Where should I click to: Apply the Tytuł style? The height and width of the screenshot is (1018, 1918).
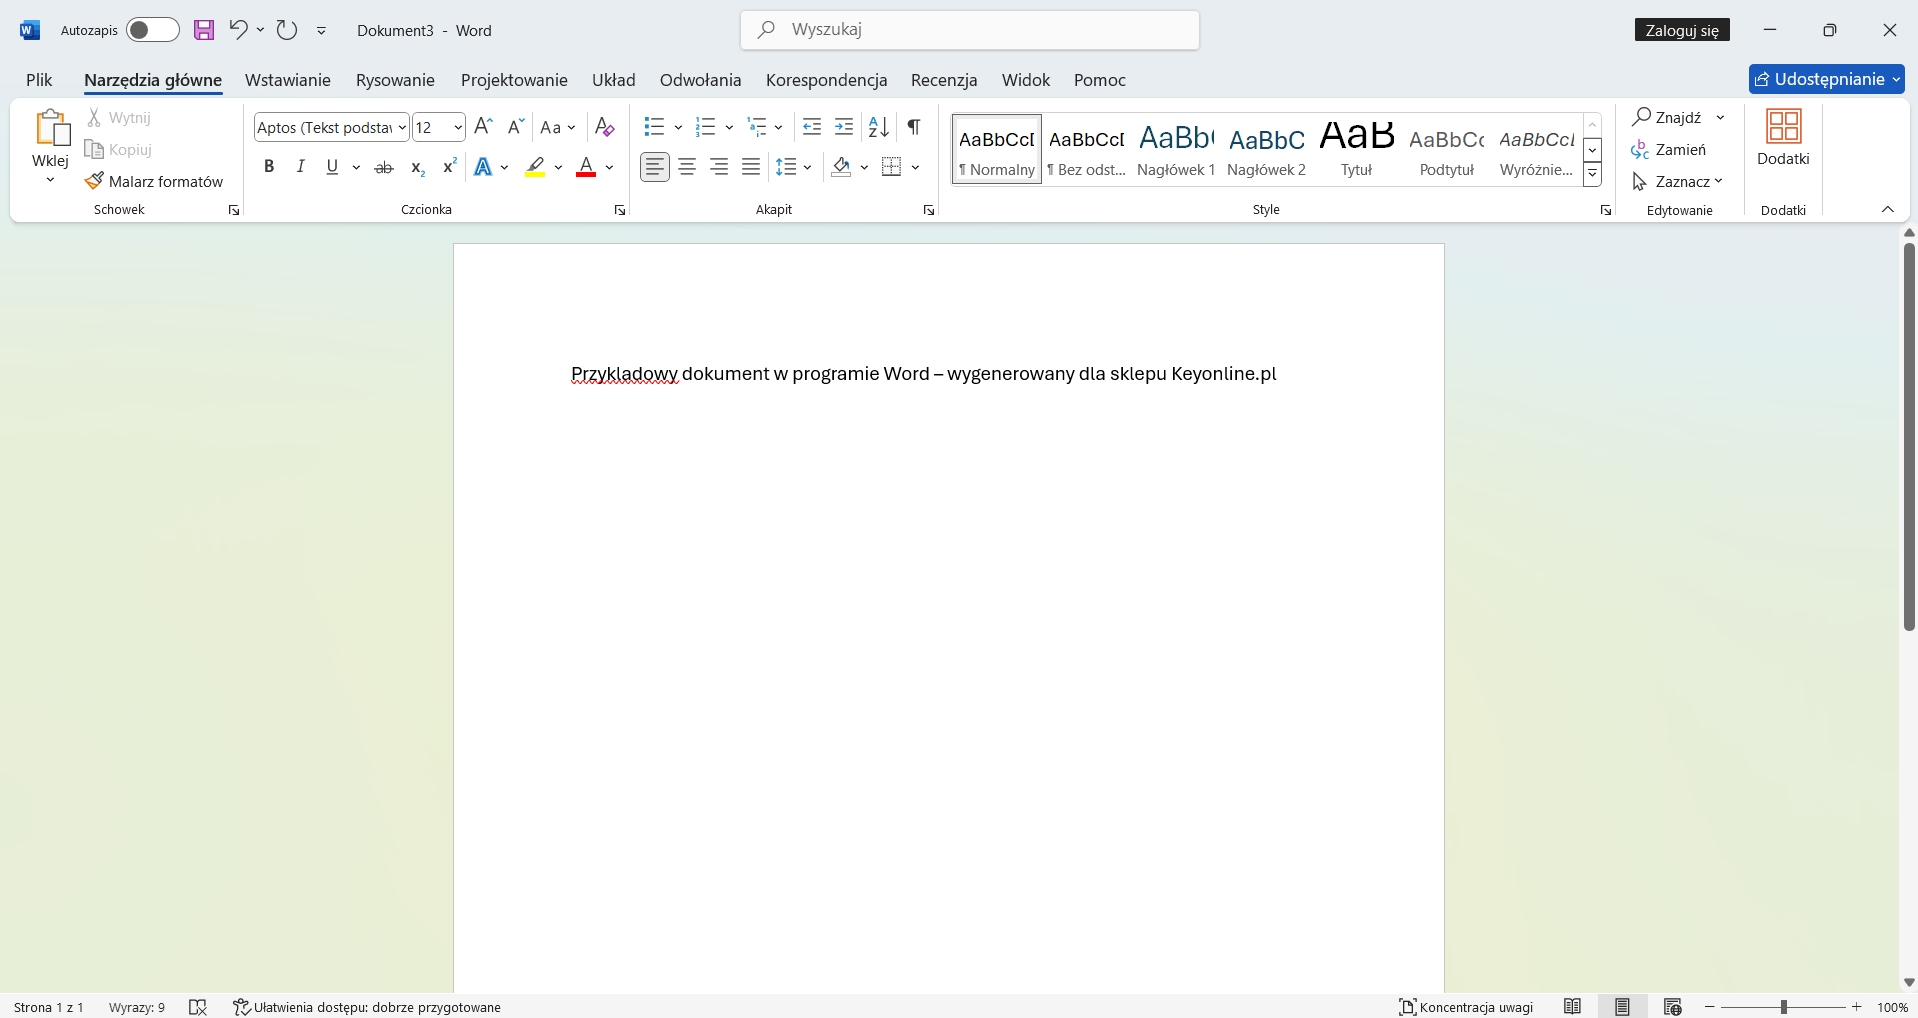click(x=1356, y=149)
